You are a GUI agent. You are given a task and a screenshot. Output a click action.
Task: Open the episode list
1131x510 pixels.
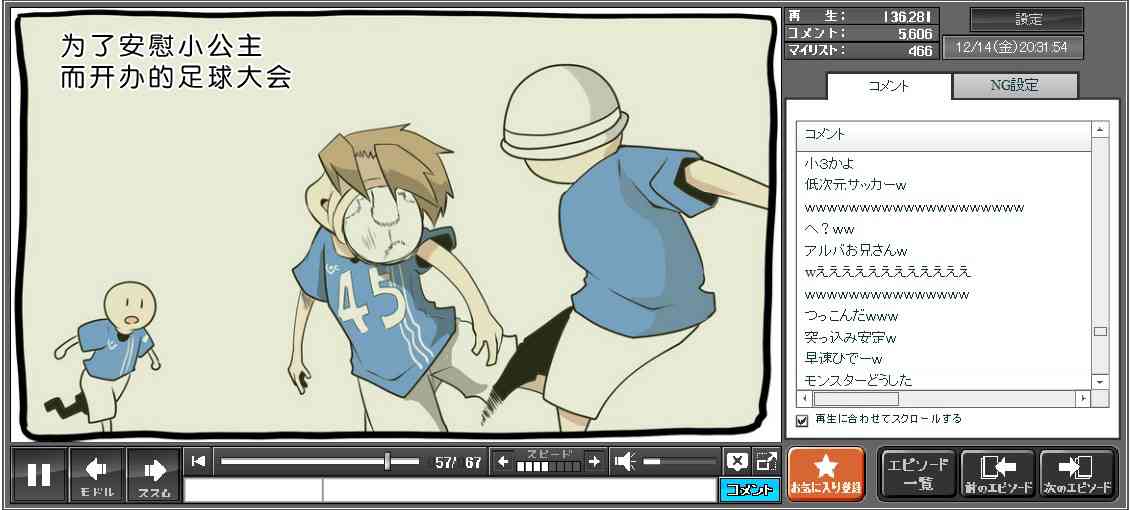pos(916,474)
